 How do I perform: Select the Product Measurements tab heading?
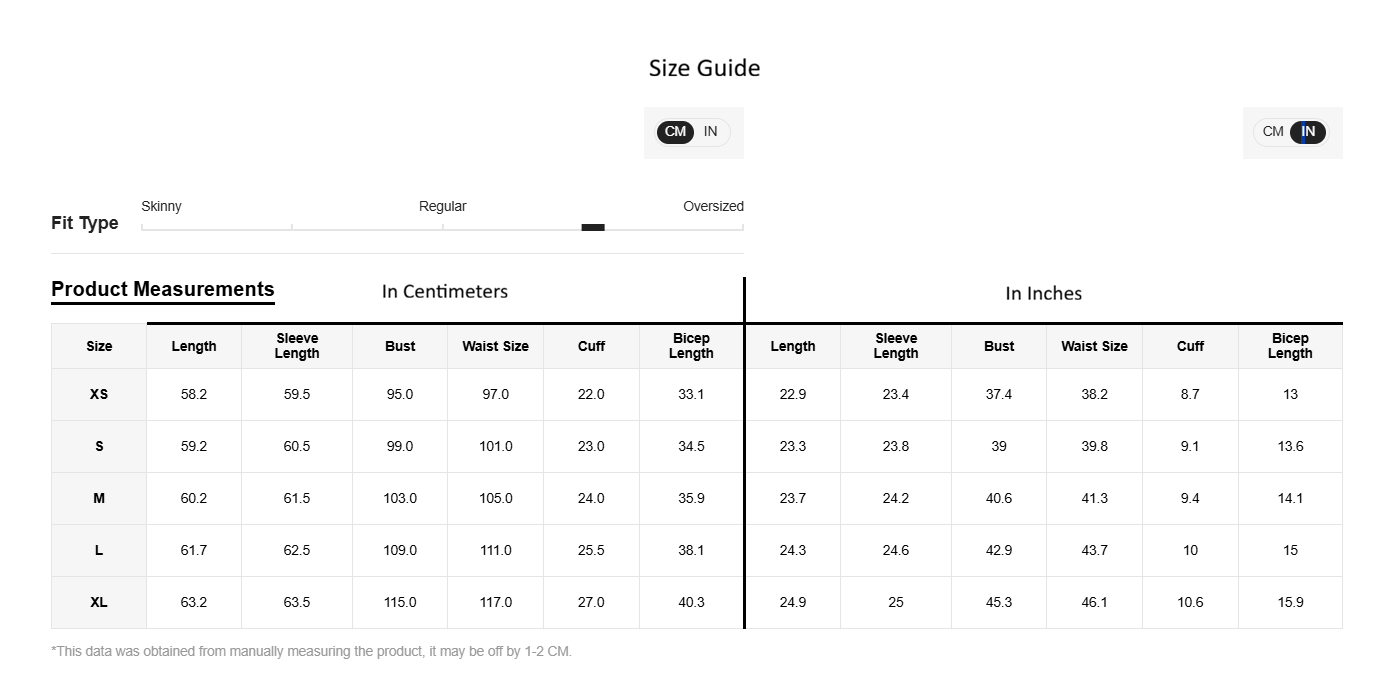tap(163, 290)
